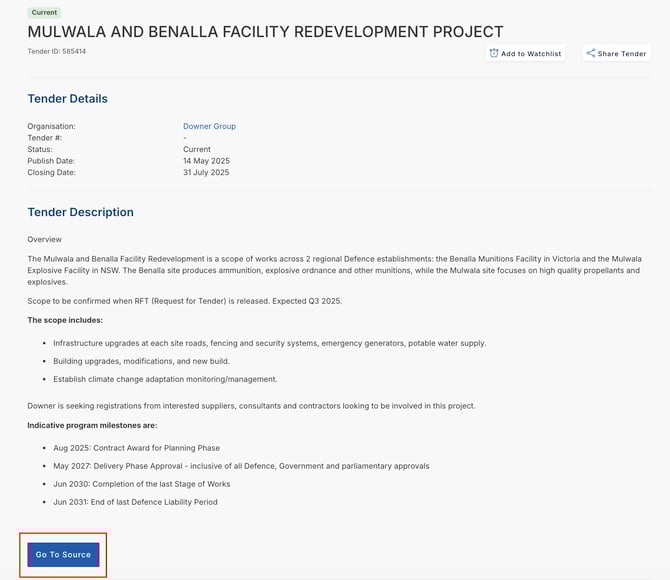
Task: Open the Downer Group organisation link
Action: (209, 126)
